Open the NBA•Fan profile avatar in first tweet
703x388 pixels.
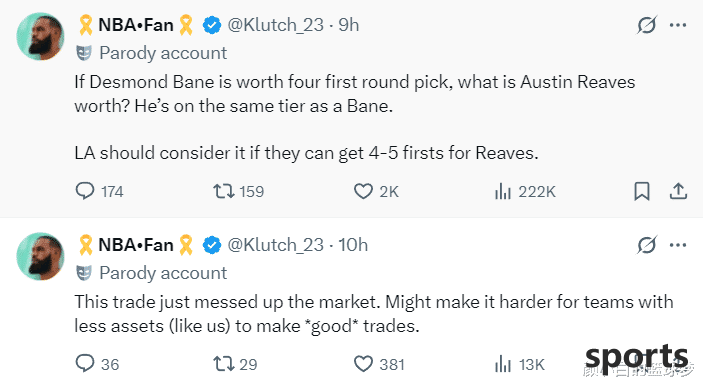[x=40, y=36]
